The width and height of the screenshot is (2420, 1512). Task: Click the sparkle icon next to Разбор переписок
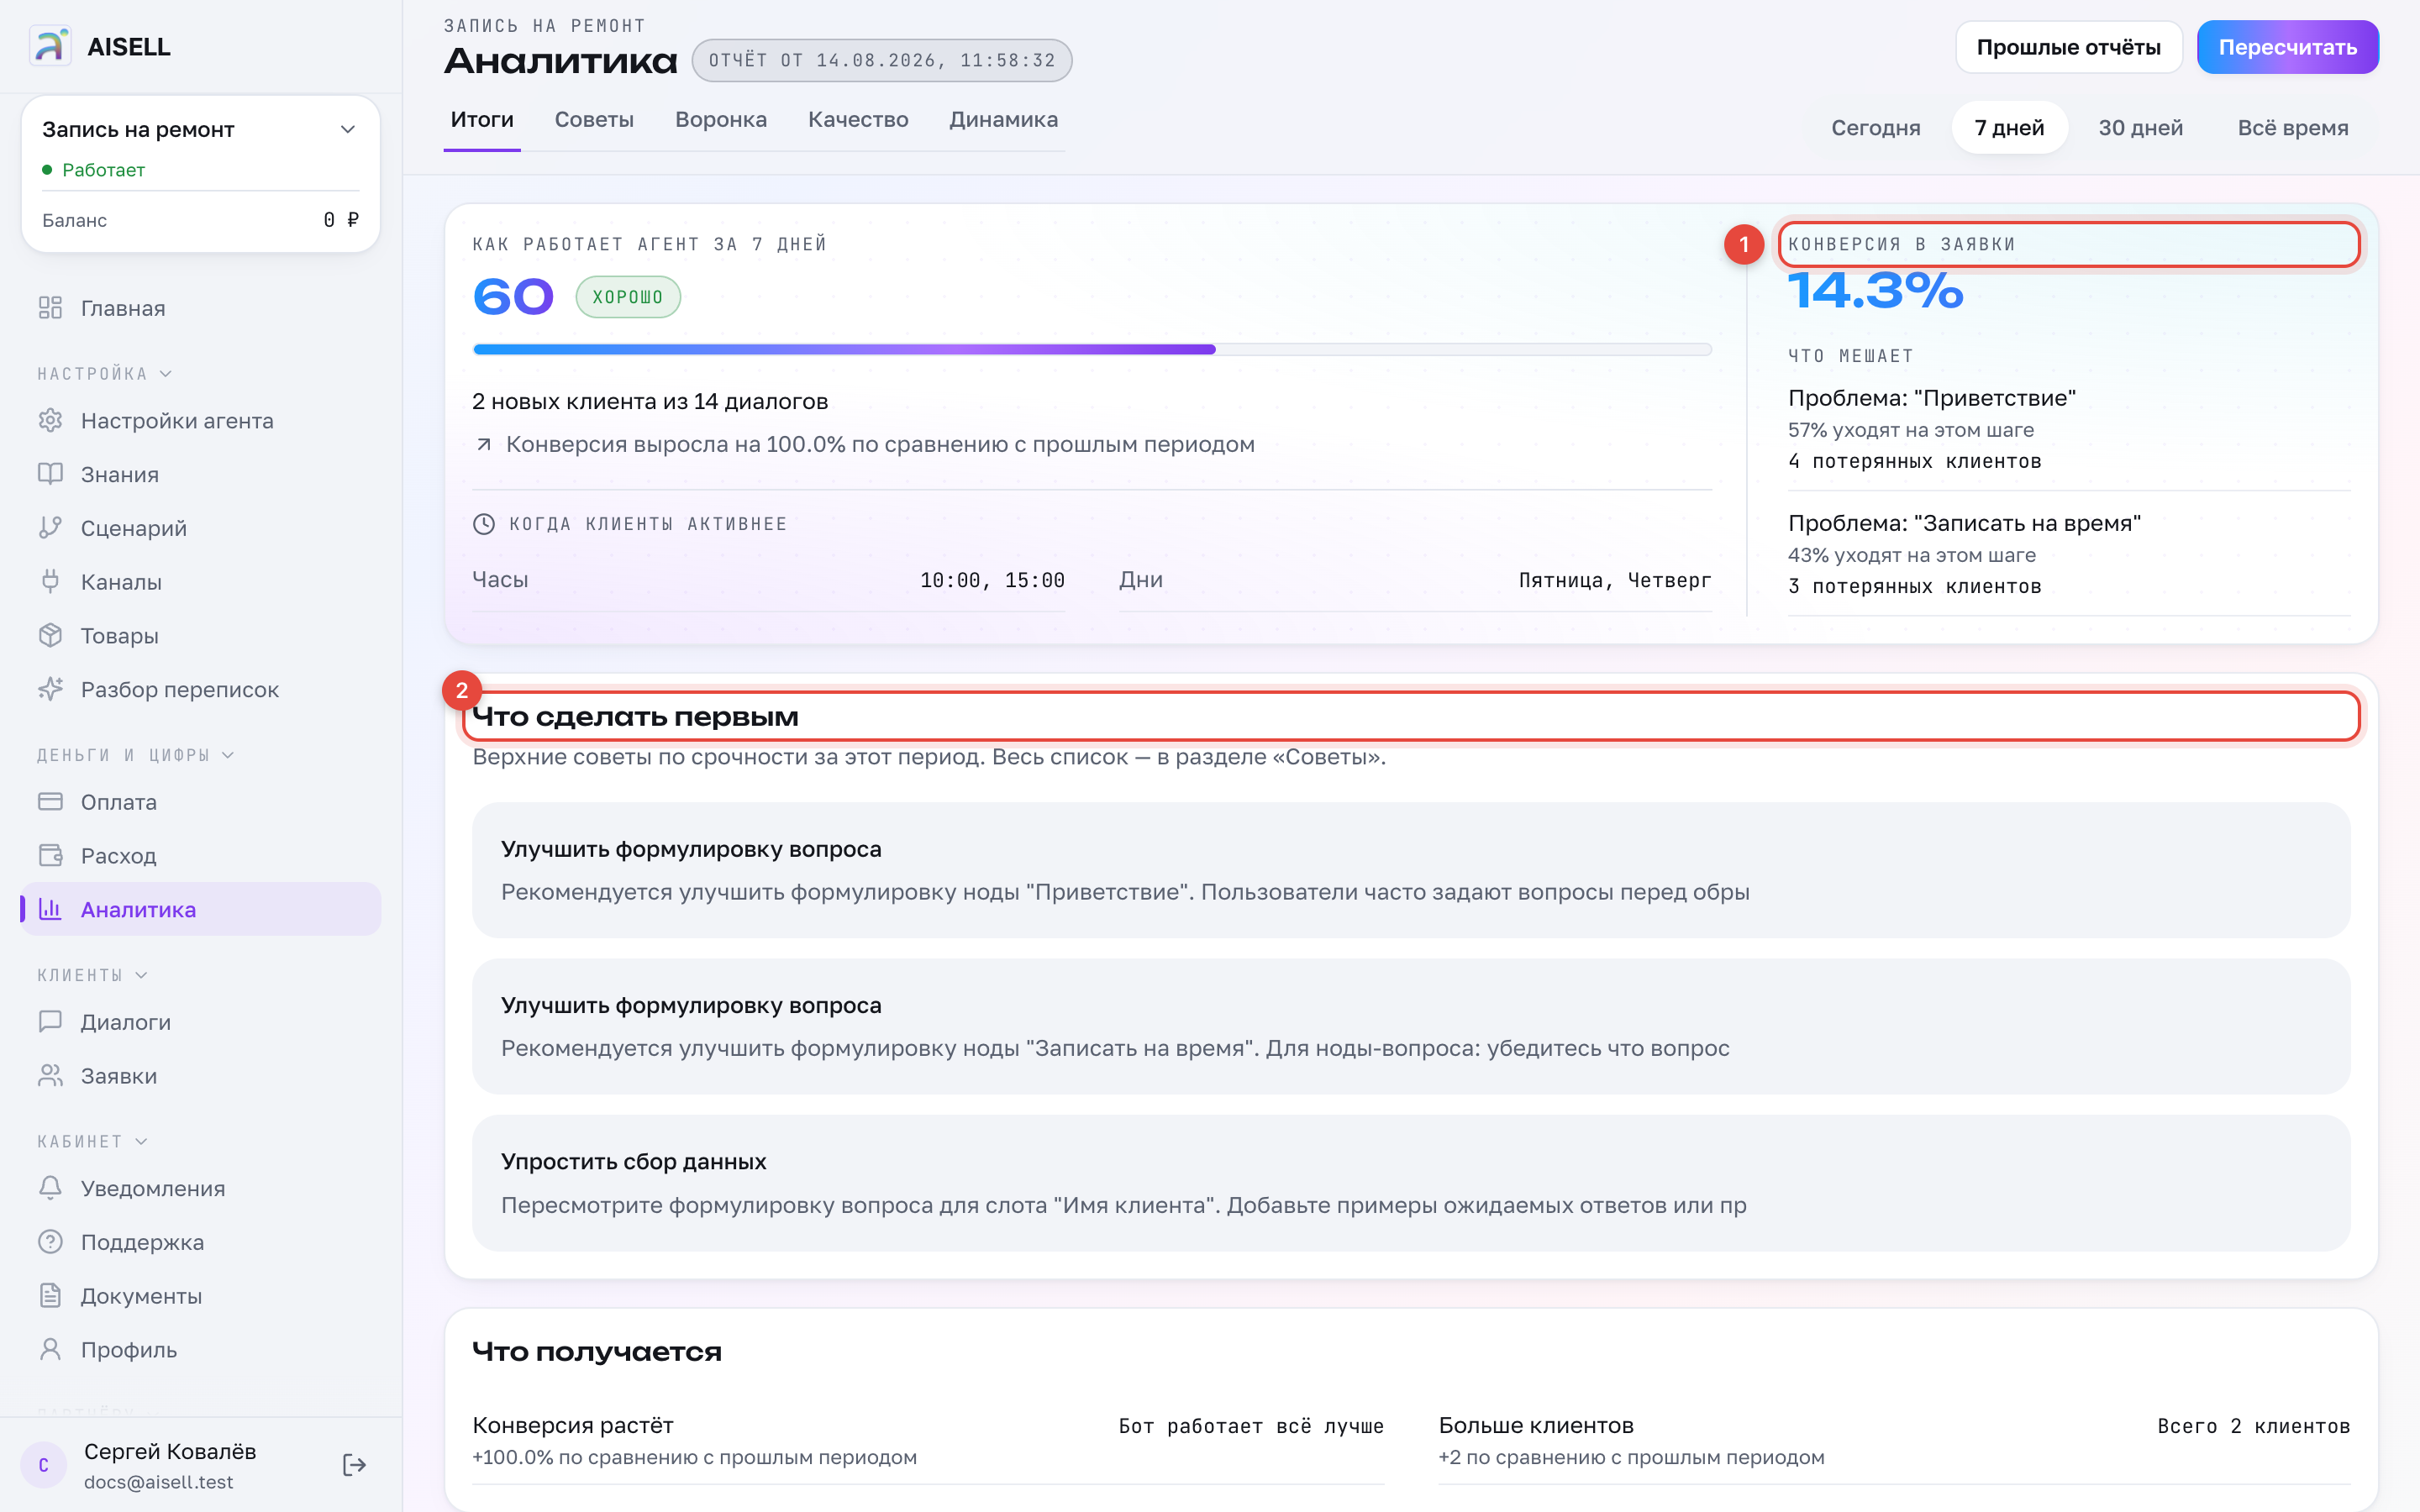click(50, 689)
